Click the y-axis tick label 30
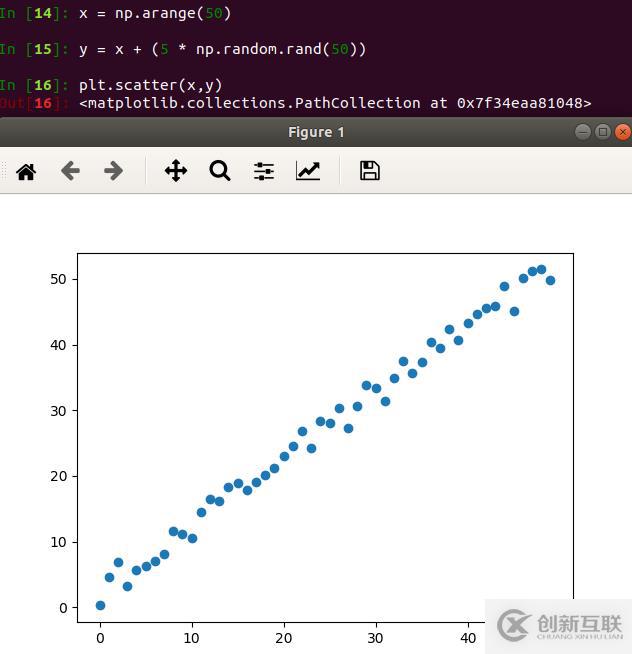This screenshot has width=632, height=654. click(x=58, y=411)
